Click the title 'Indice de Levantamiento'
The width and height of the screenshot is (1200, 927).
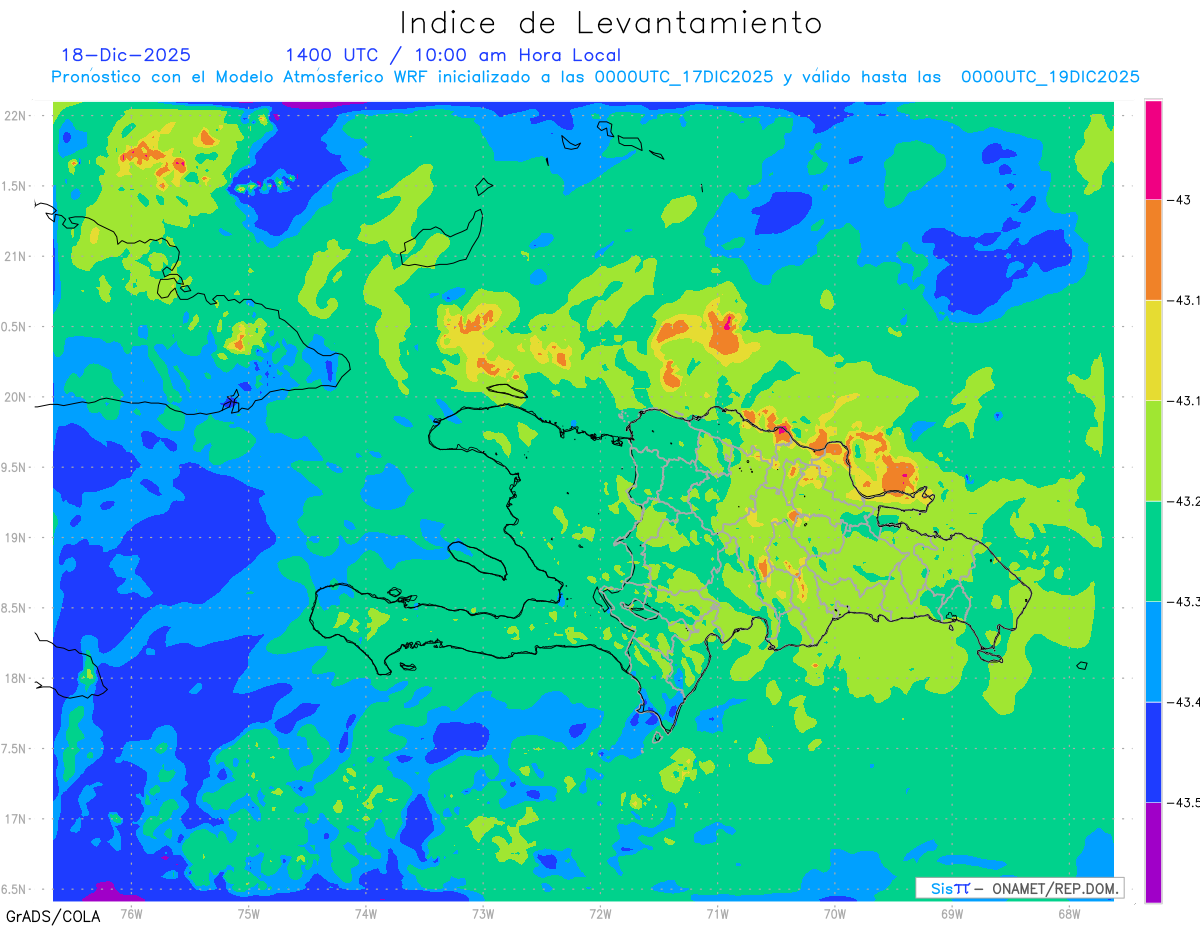[610, 22]
